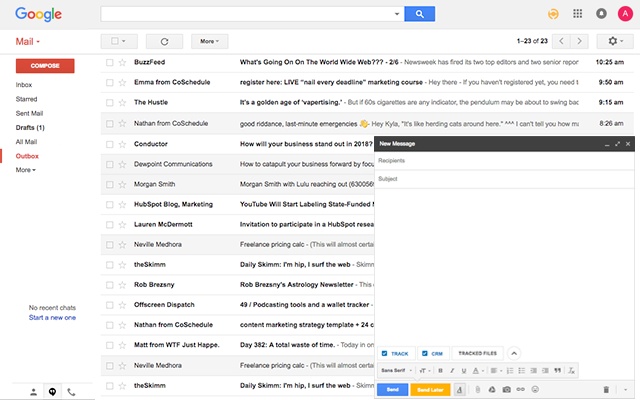Screen dimensions: 640x400
Task: Open the text size dropdown
Action: 425,371
